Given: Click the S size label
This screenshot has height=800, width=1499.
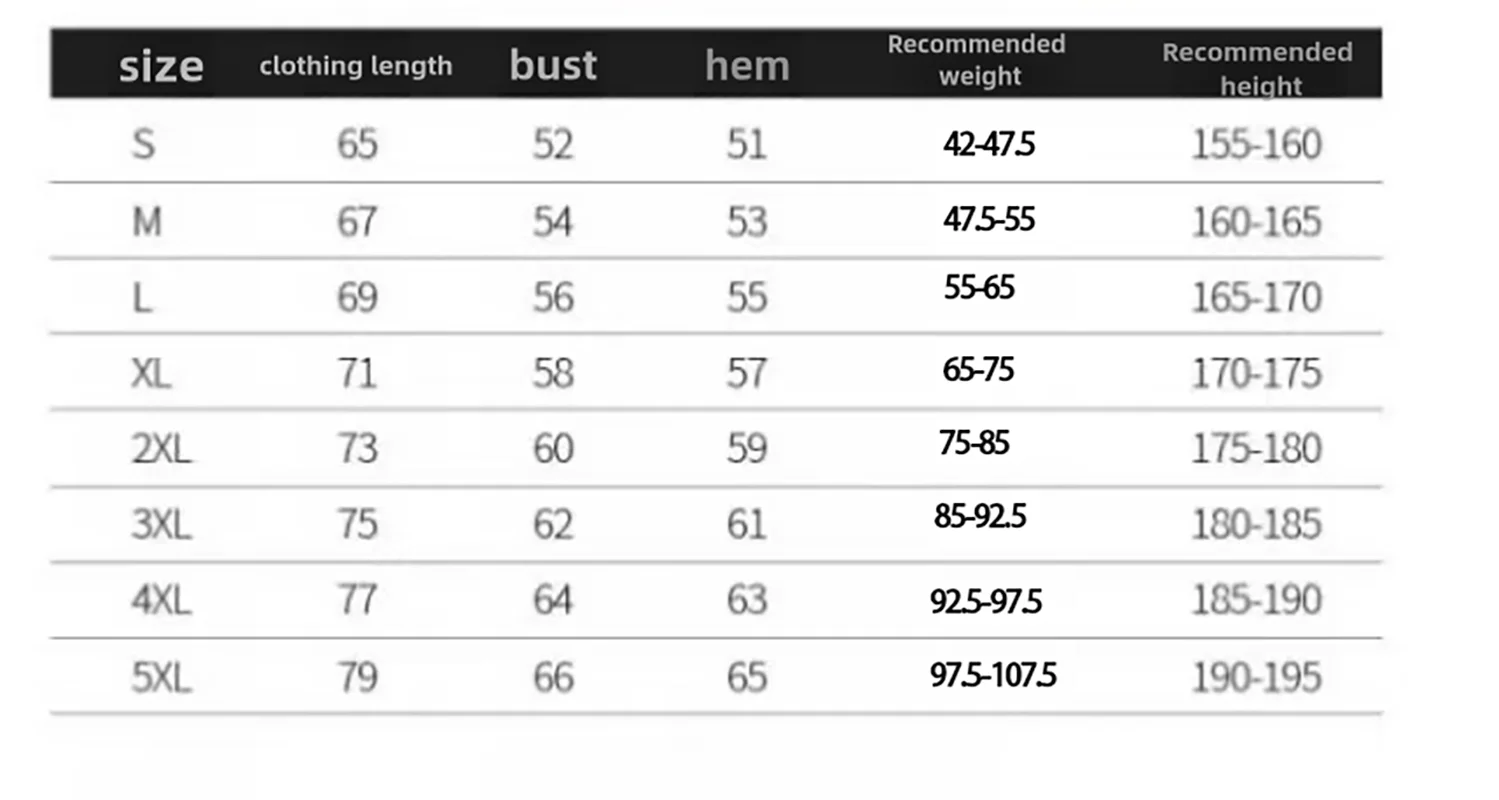Looking at the screenshot, I should point(144,144).
